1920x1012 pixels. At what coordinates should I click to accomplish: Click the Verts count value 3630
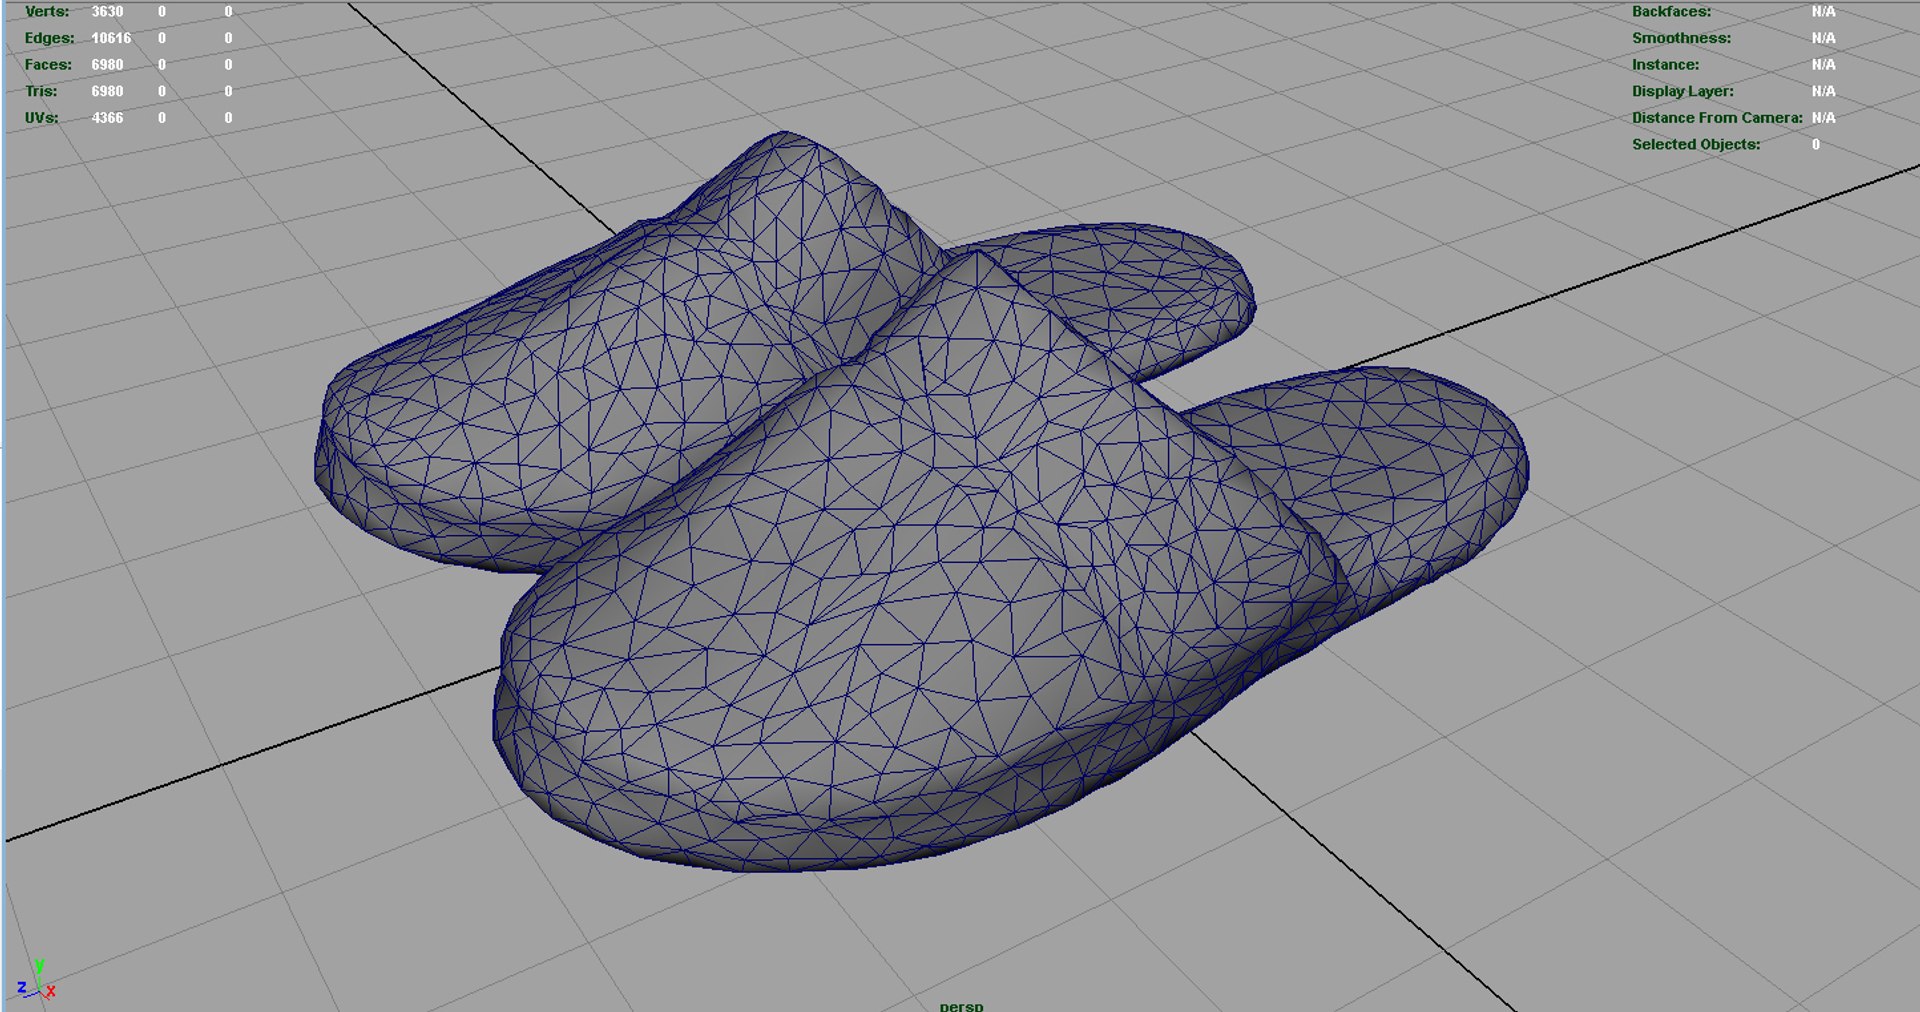pos(107,12)
